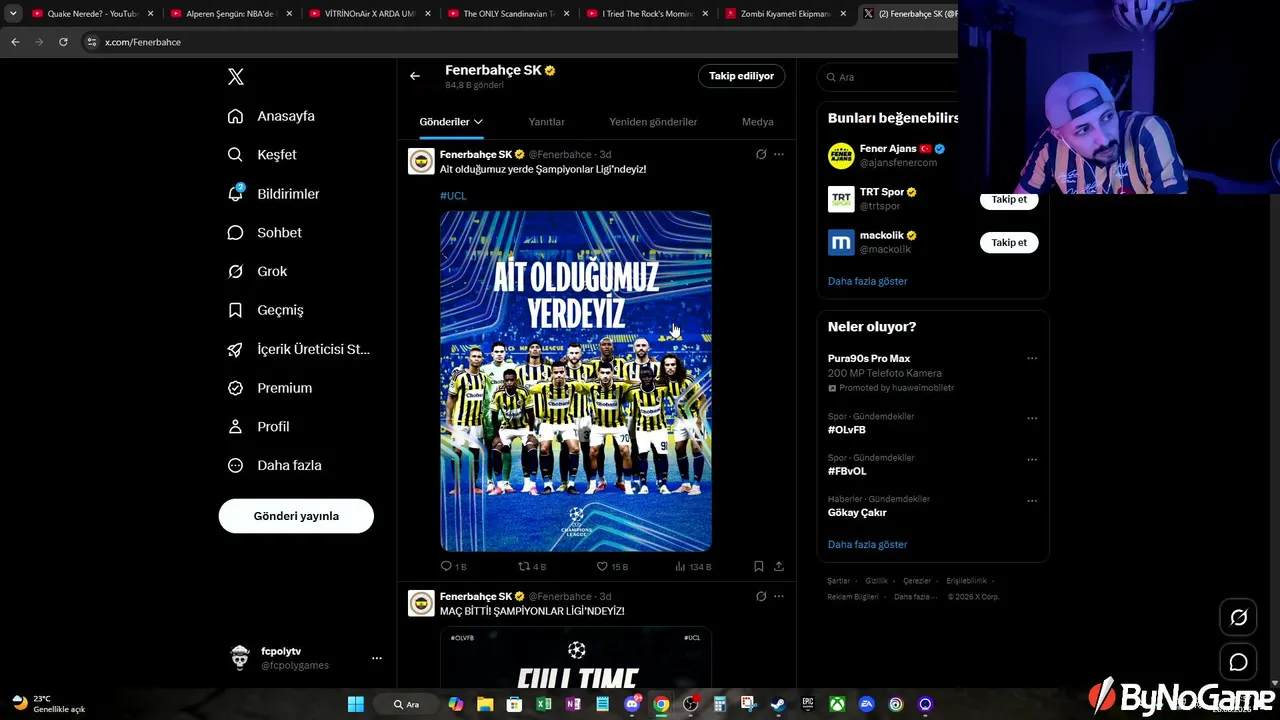The width and height of the screenshot is (1280, 720).
Task: Click the Gönderi yayınla button
Action: point(296,516)
